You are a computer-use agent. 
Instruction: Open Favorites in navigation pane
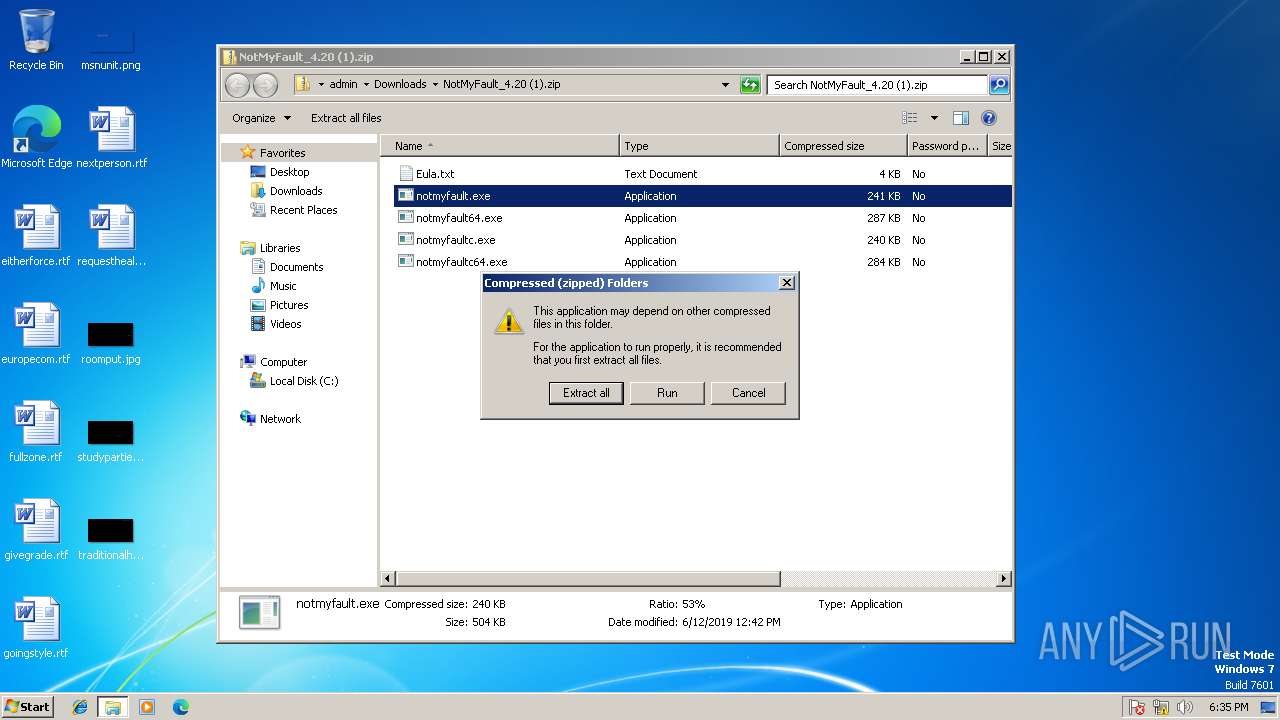pos(282,153)
